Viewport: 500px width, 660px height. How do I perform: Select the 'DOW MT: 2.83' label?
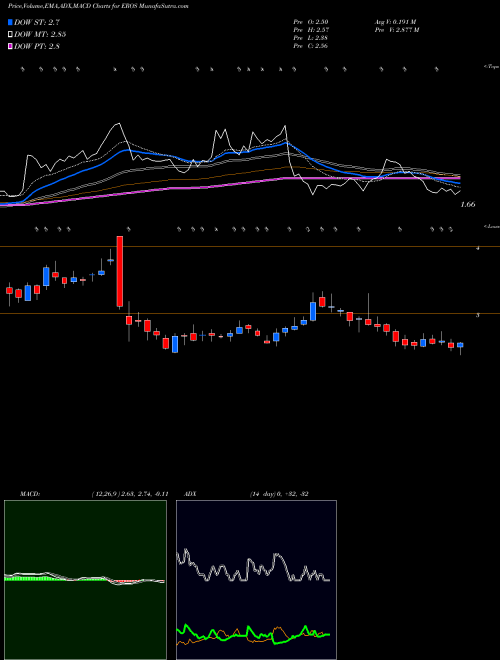[x=40, y=34]
